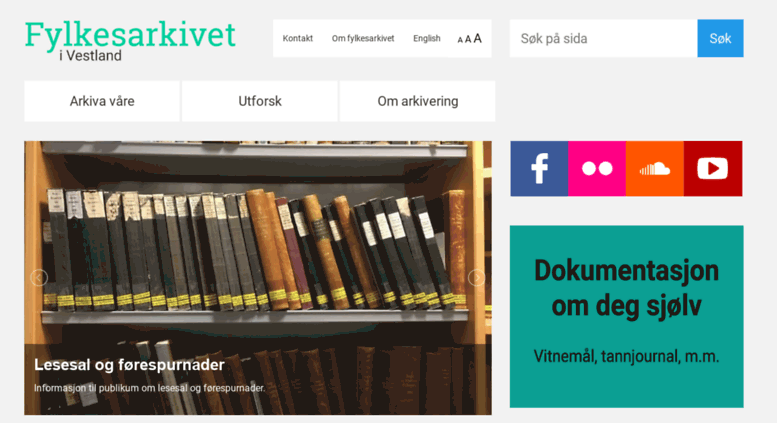Expand the Arkiva våre menu
The width and height of the screenshot is (777, 423).
102,101
